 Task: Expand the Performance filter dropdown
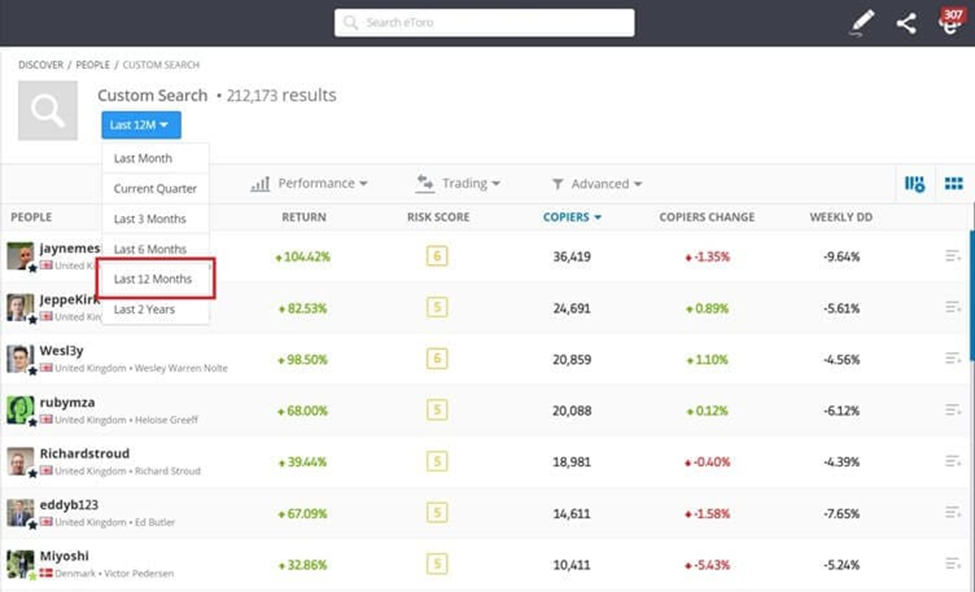click(309, 183)
